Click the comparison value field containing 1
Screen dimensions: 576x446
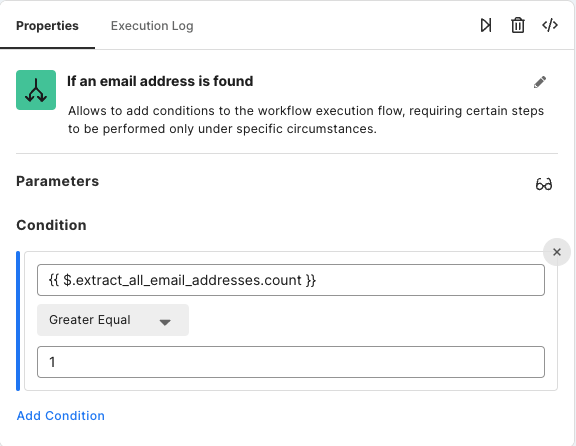(291, 362)
